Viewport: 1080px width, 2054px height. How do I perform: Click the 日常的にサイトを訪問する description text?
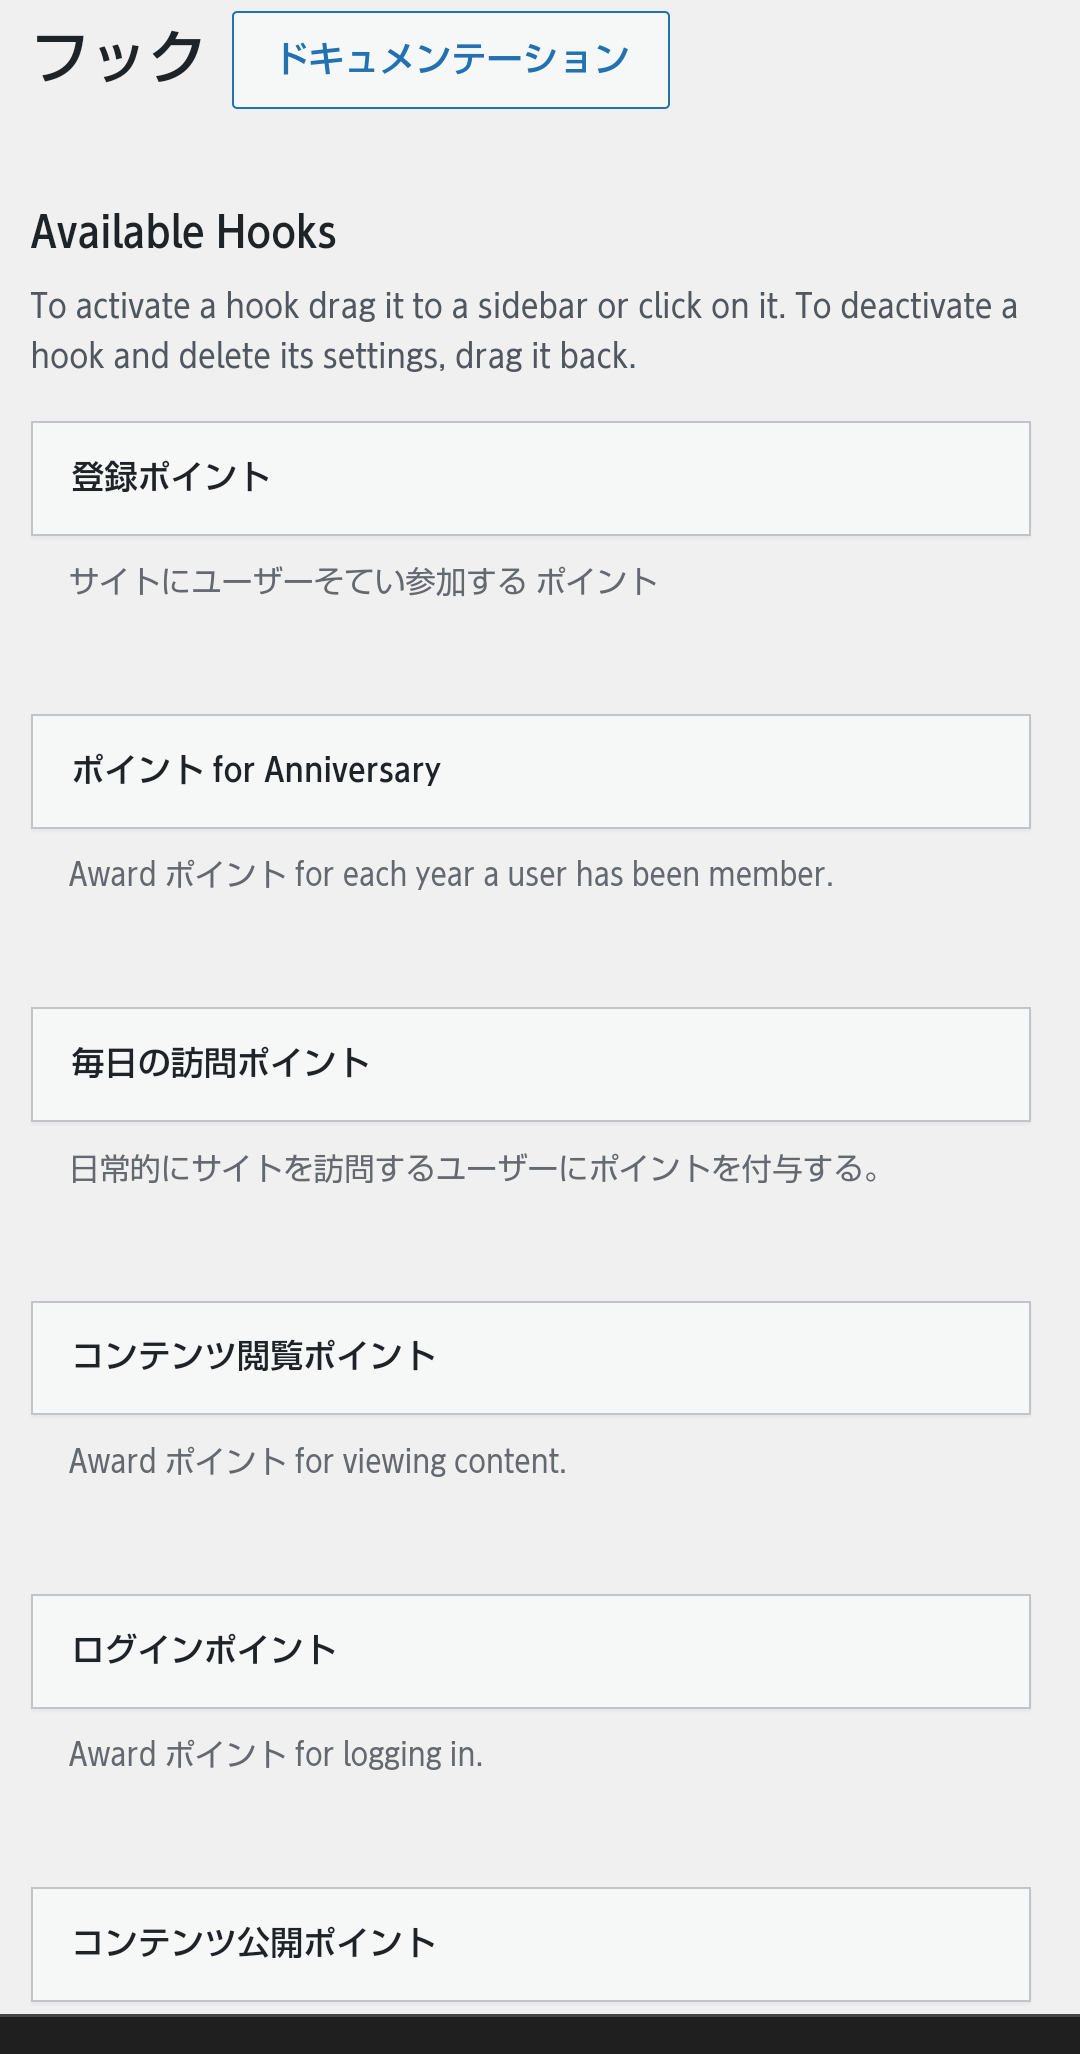475,1168
